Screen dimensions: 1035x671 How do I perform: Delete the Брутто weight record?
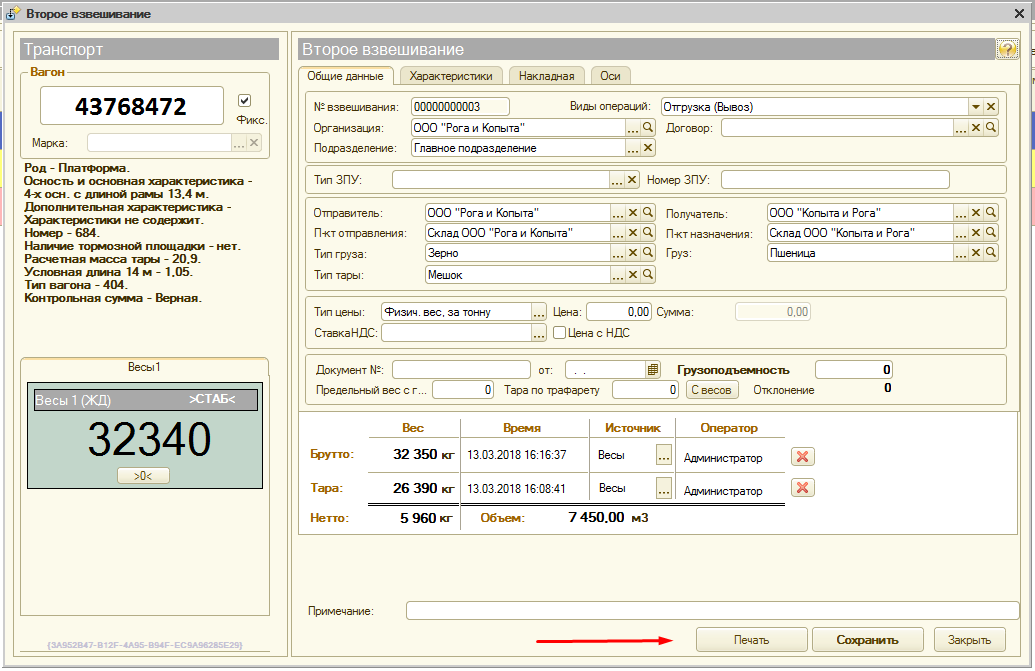pyautogui.click(x=802, y=457)
